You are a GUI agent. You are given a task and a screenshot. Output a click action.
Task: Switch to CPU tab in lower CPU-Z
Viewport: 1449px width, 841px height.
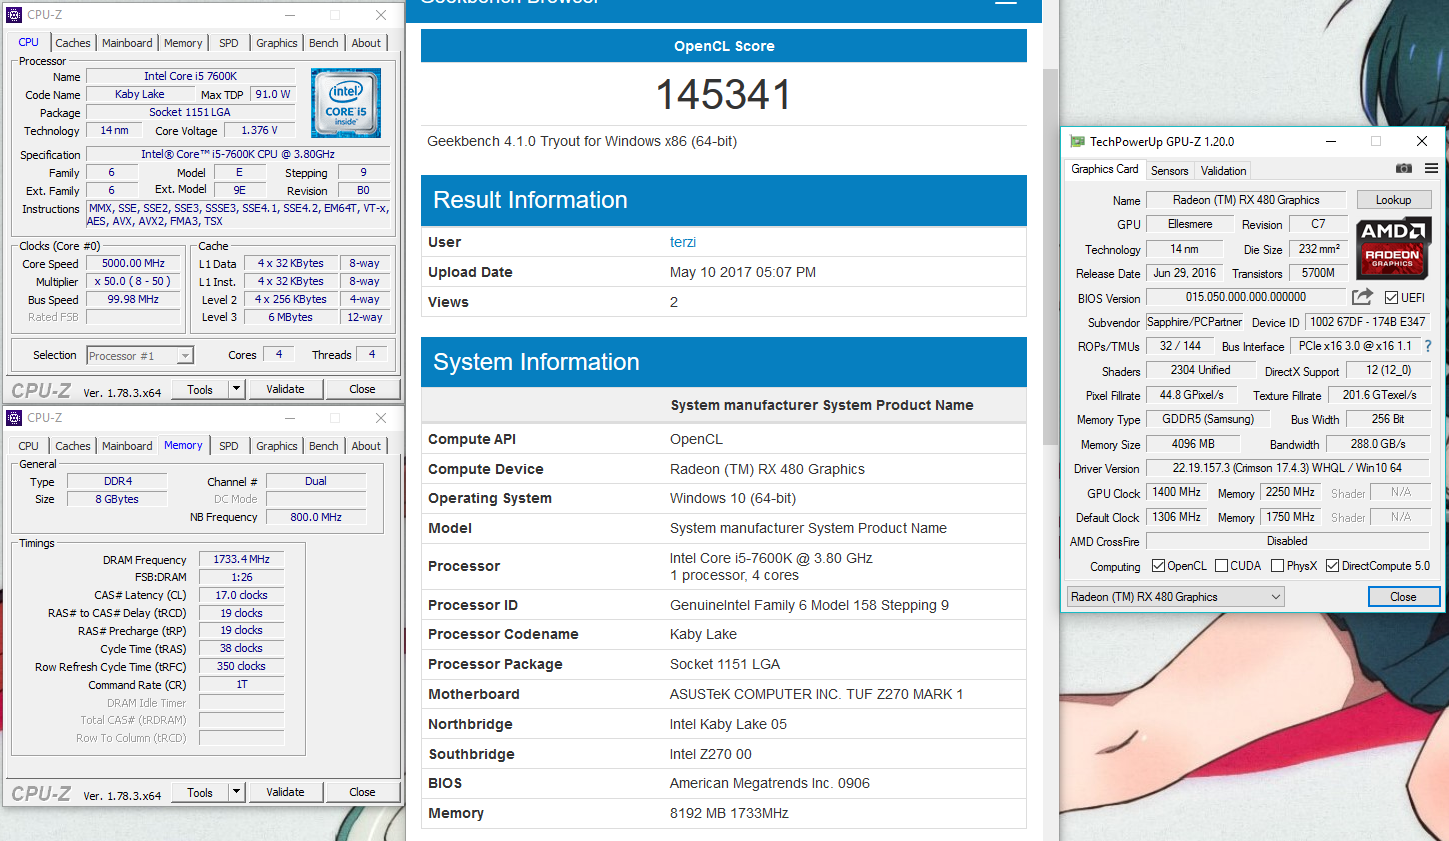click(x=28, y=446)
